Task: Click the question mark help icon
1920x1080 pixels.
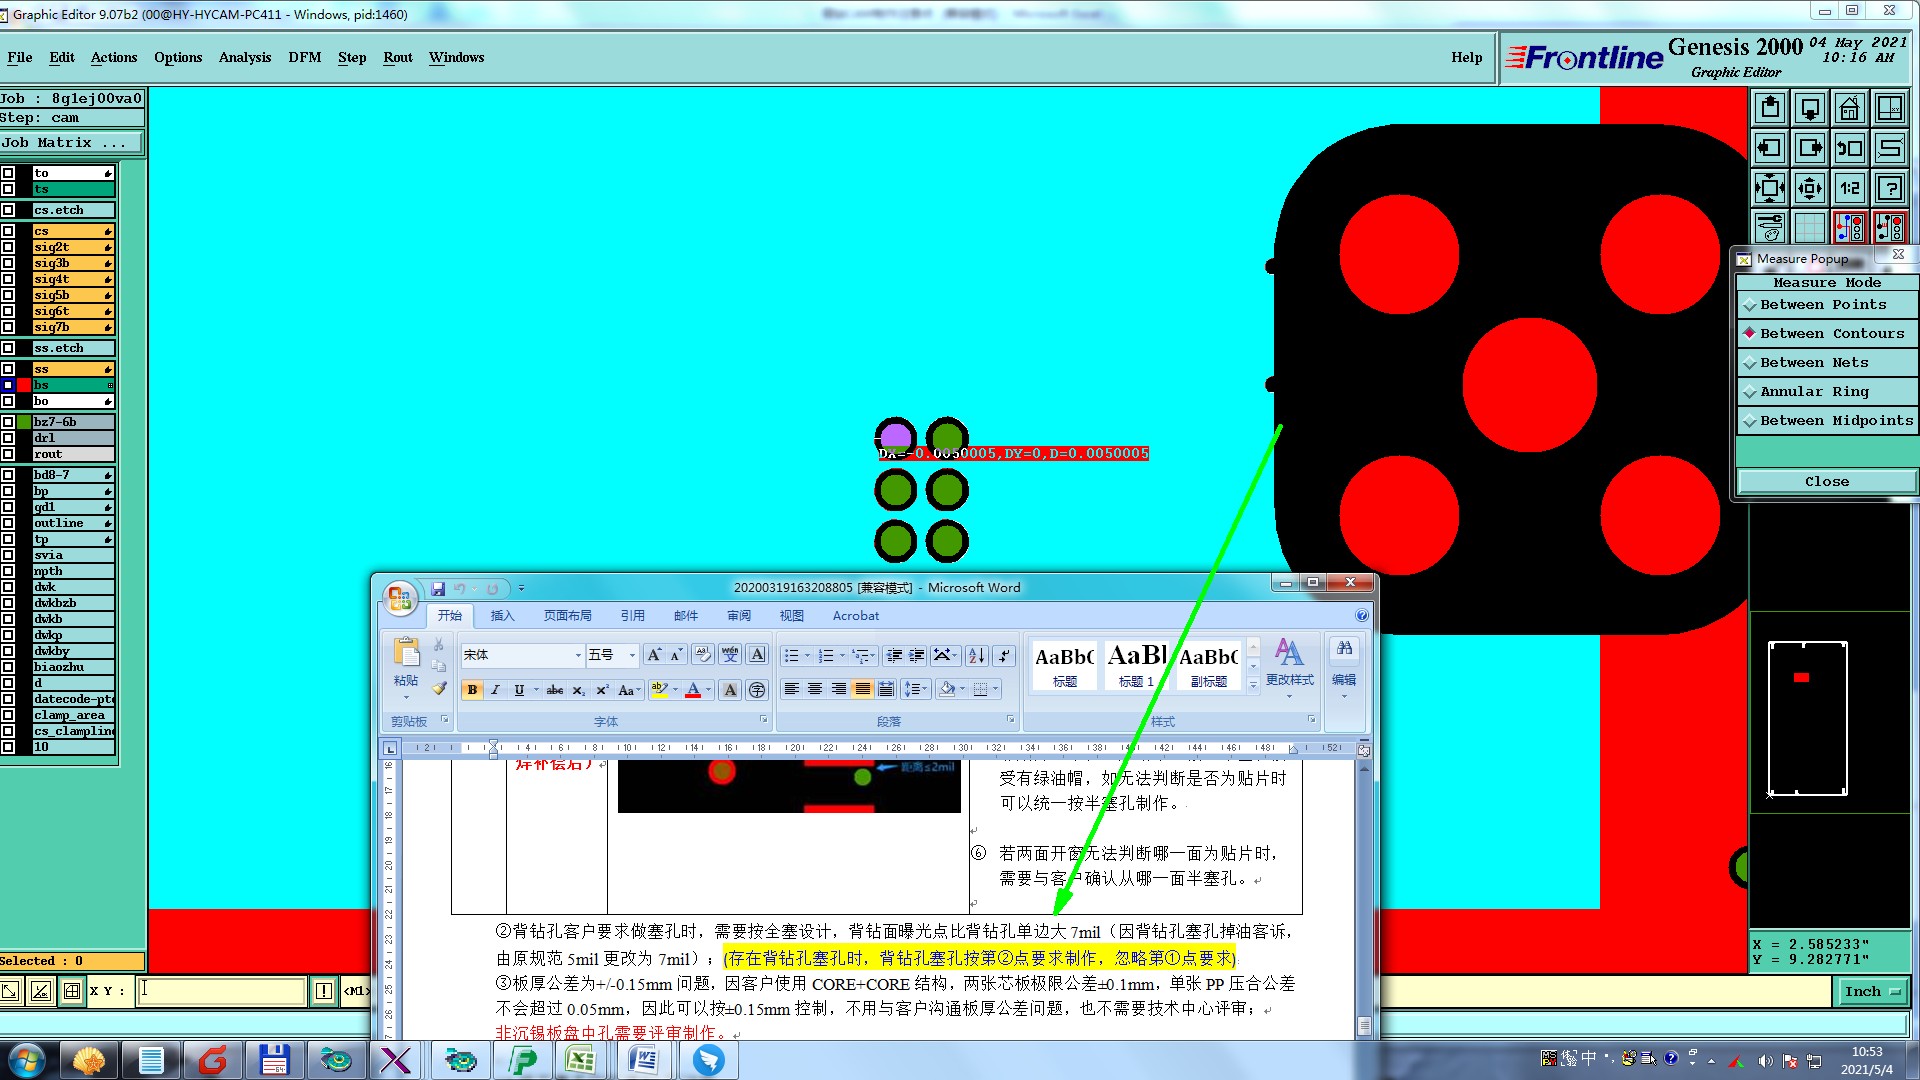Action: click(x=1889, y=188)
